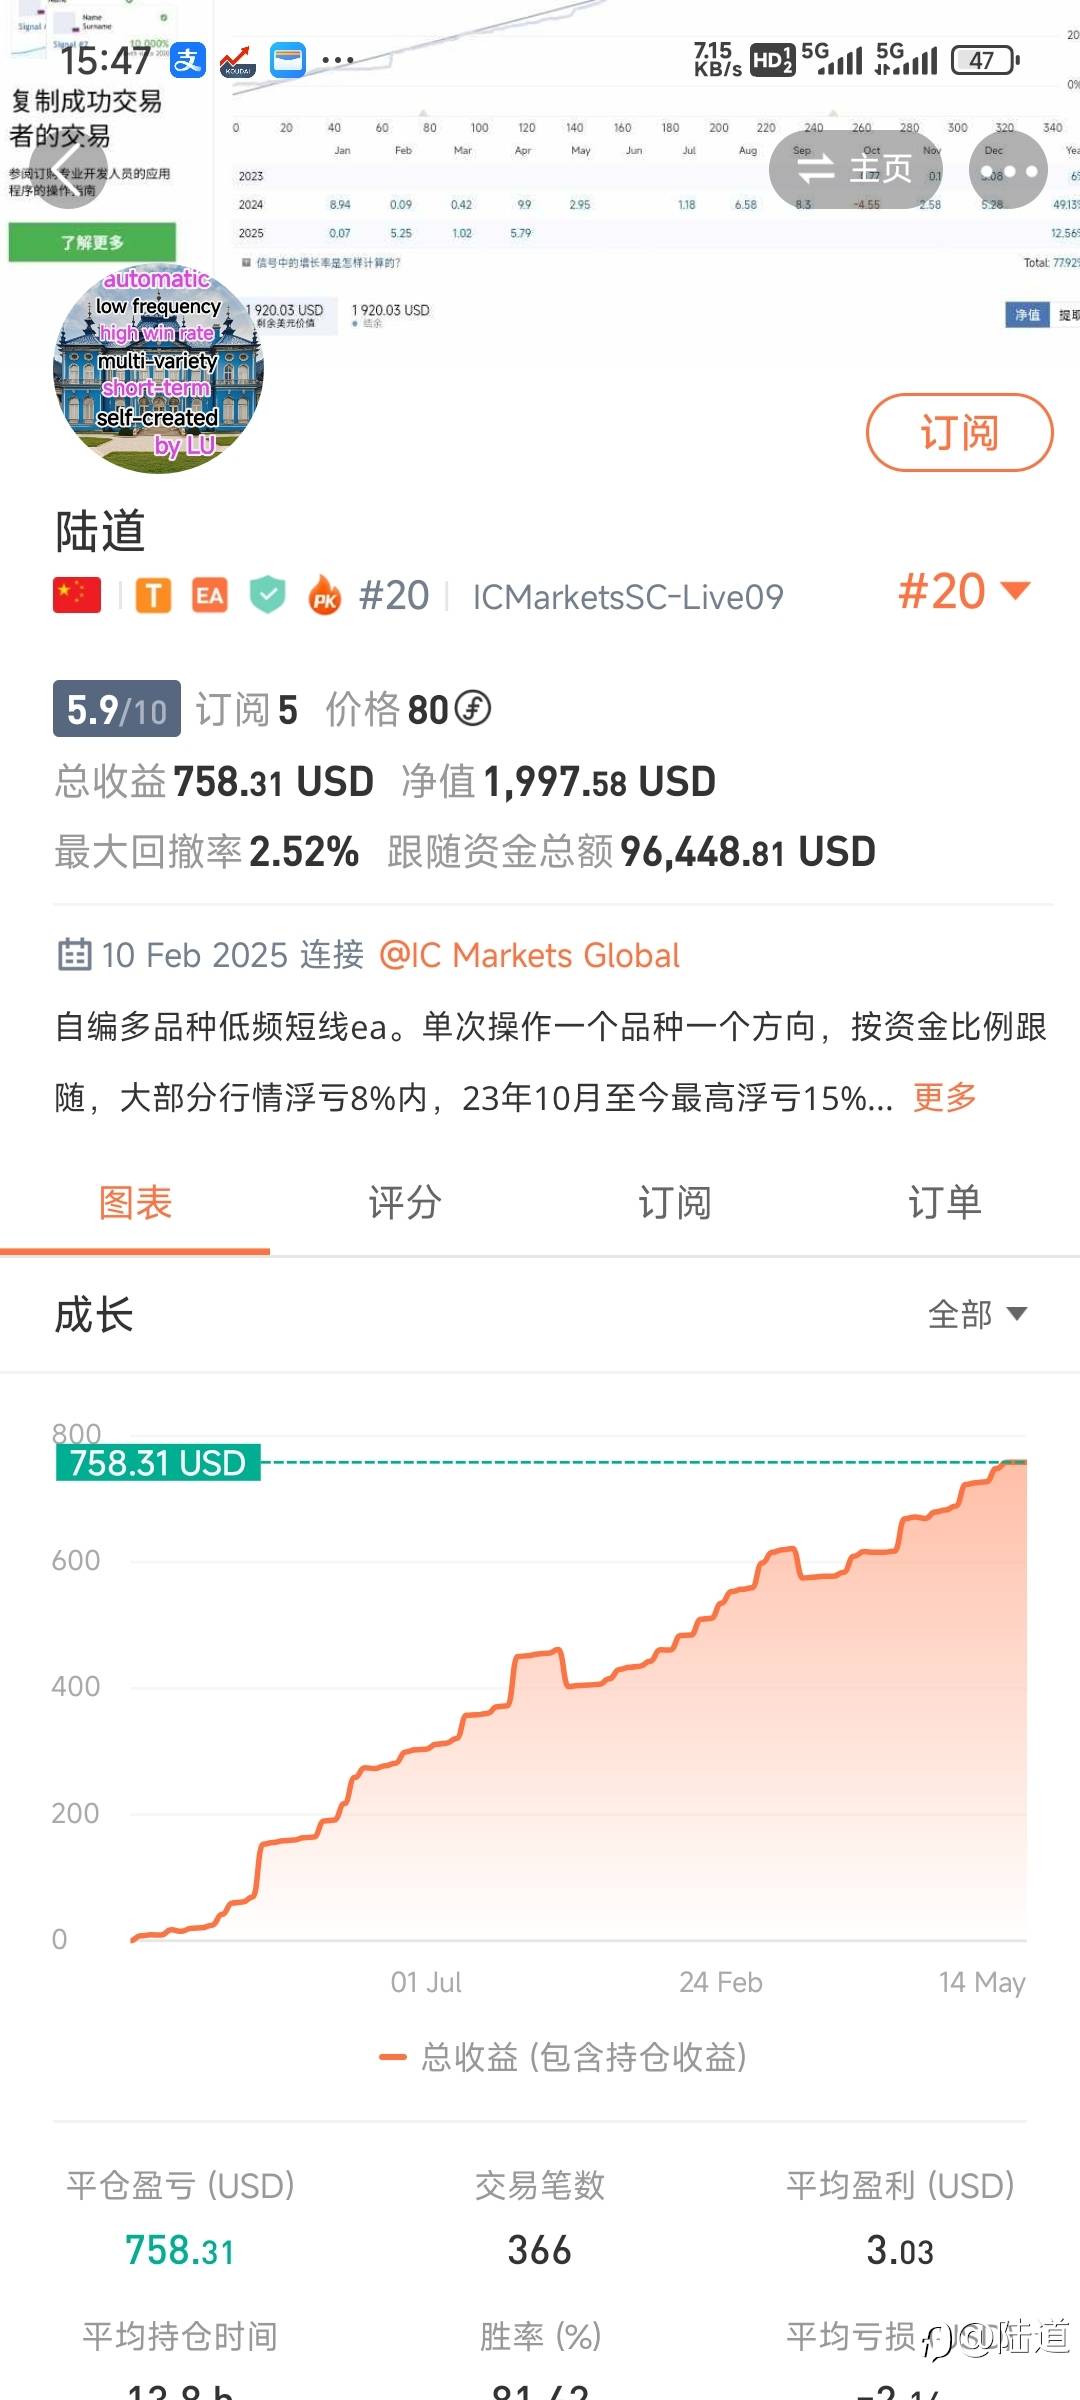1080x2400 pixels.
Task: Tap the China flag icon
Action: click(77, 596)
